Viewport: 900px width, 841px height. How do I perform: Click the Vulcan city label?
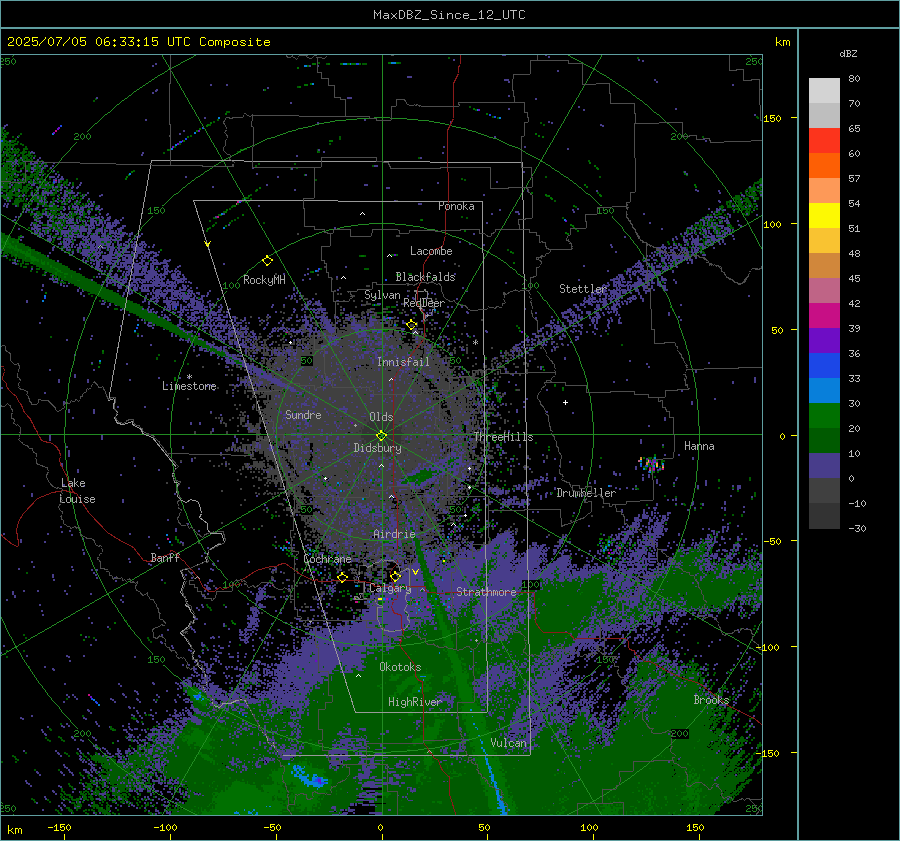point(508,743)
